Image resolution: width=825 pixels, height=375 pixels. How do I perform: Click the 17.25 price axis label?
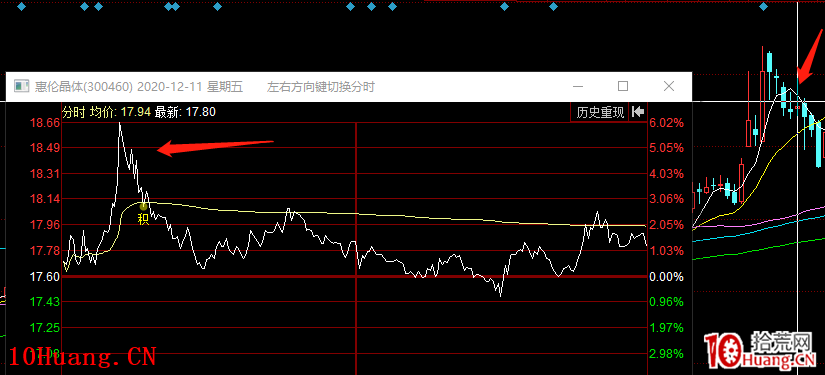click(46, 328)
